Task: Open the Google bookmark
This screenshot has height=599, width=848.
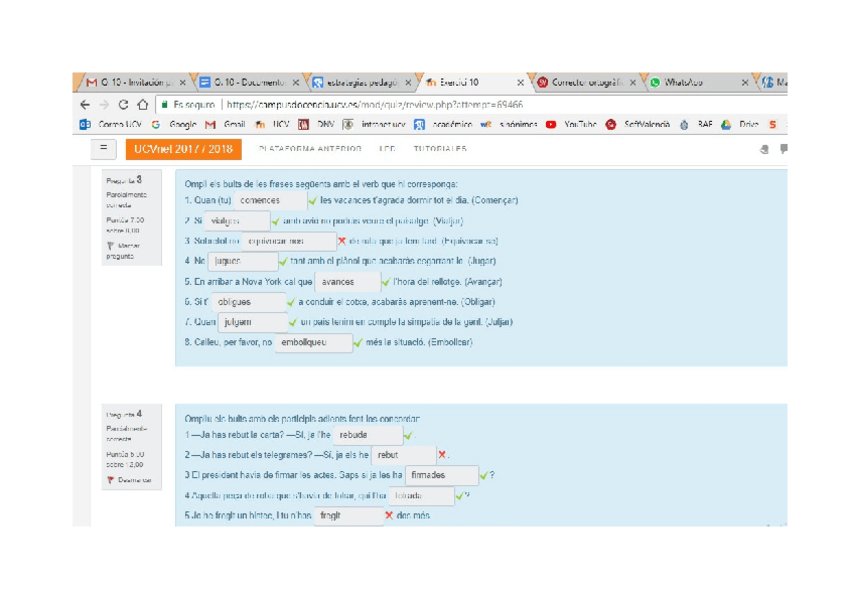Action: click(x=174, y=124)
